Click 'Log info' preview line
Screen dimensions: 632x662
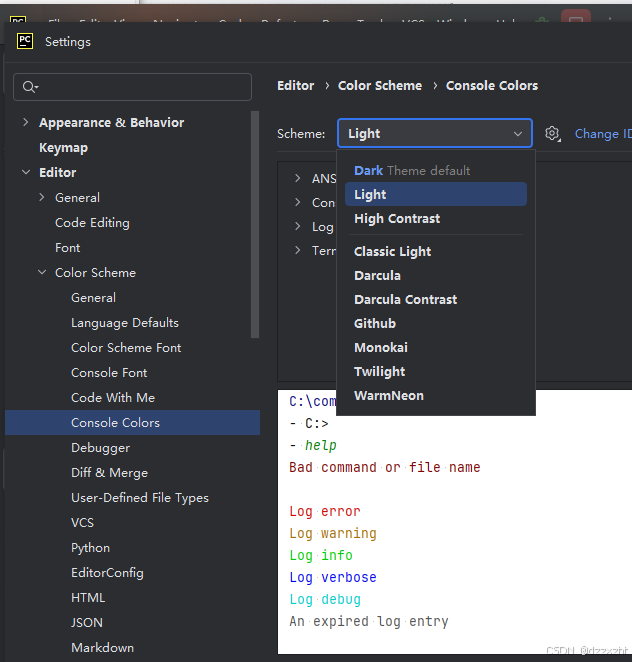tap(321, 555)
